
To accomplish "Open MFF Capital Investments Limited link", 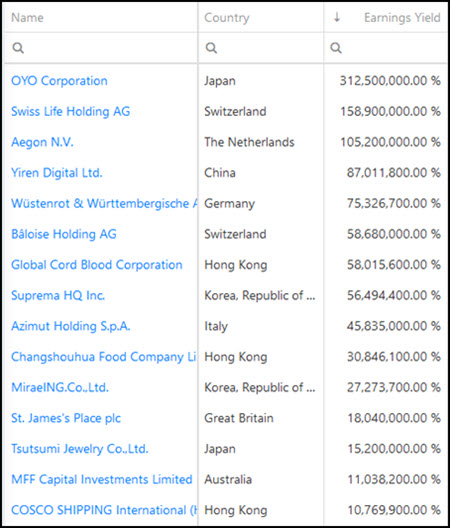I will point(102,479).
